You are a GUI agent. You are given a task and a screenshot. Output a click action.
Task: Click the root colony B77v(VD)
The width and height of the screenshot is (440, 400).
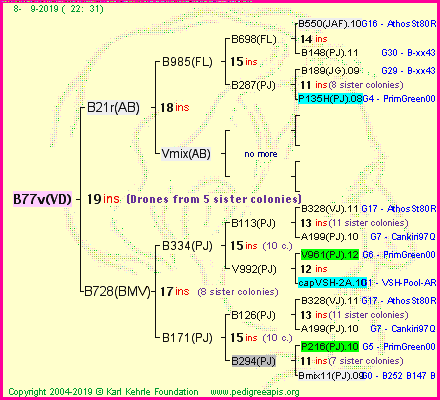42,199
